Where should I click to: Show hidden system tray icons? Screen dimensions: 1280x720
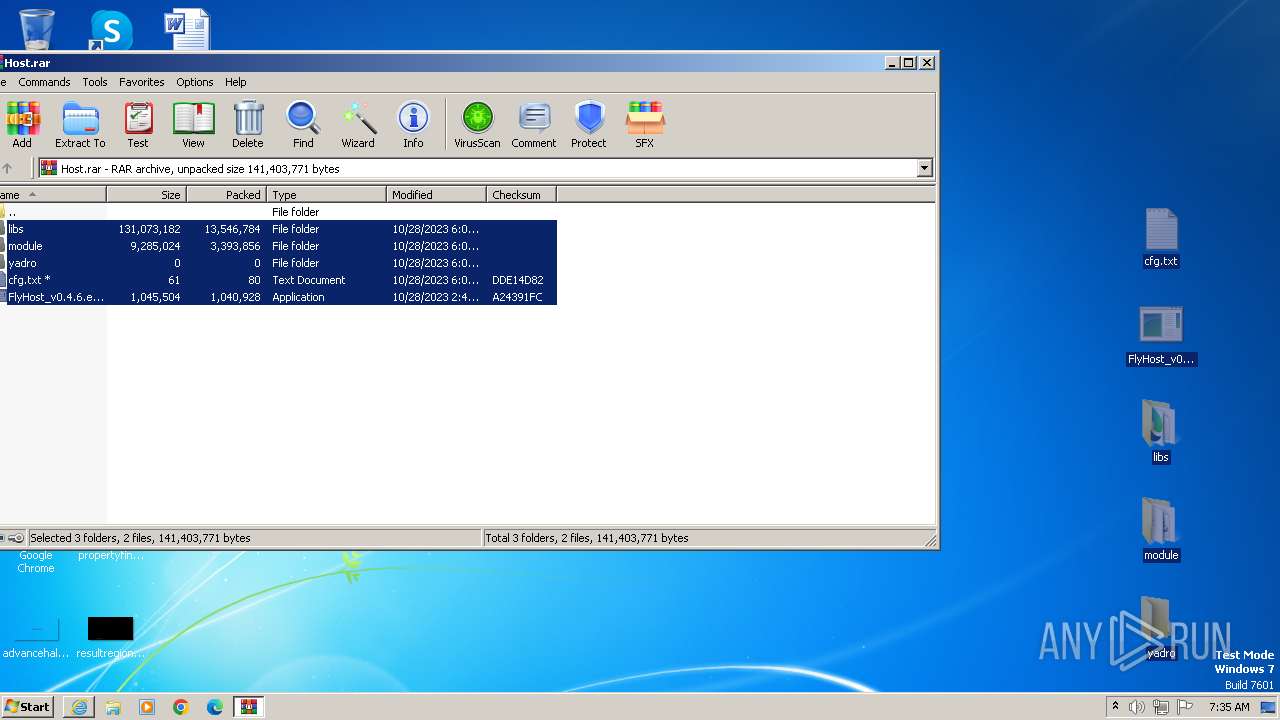click(x=1115, y=707)
